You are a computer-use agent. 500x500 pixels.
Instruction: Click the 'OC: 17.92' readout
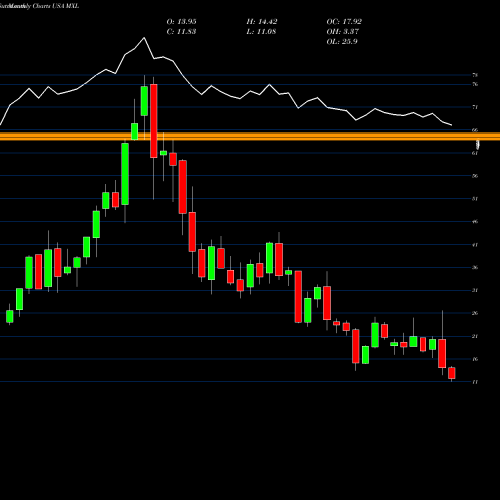point(344,22)
